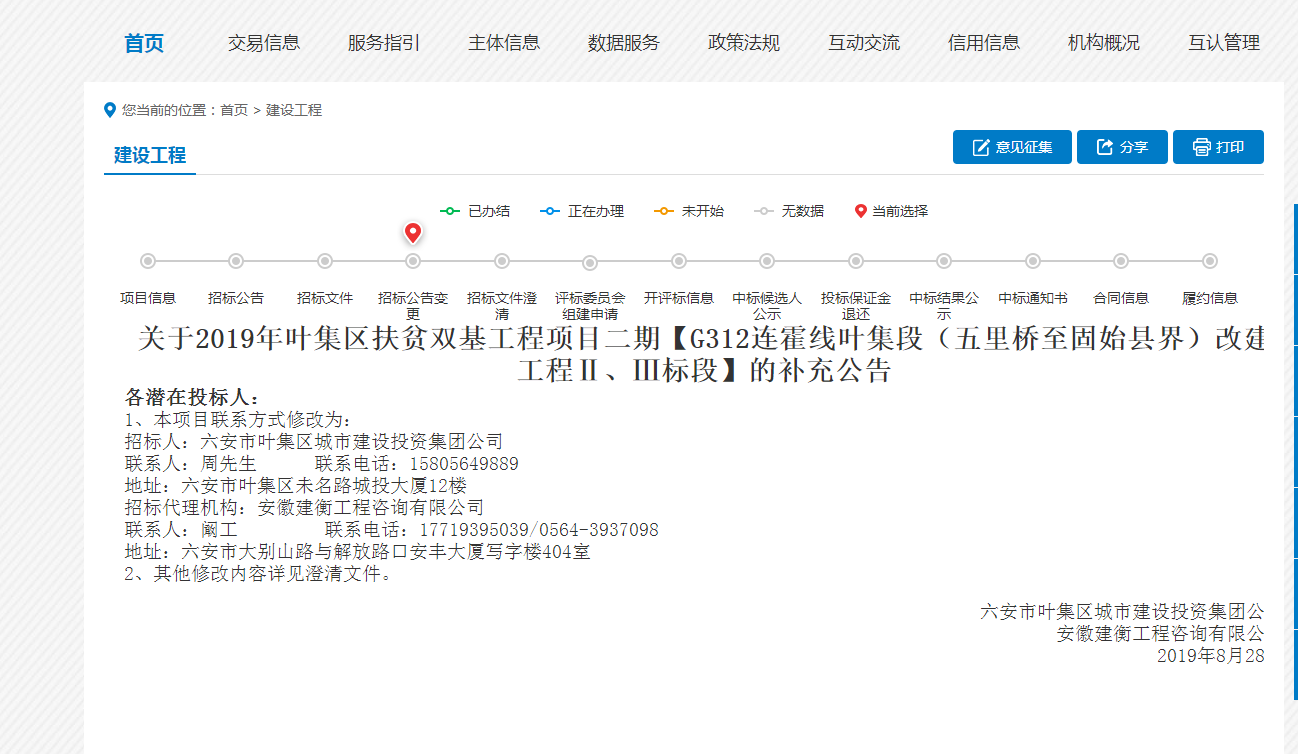1298x754 pixels.
Task: Select the 招标文件澄清 timeline node
Action: click(x=502, y=261)
